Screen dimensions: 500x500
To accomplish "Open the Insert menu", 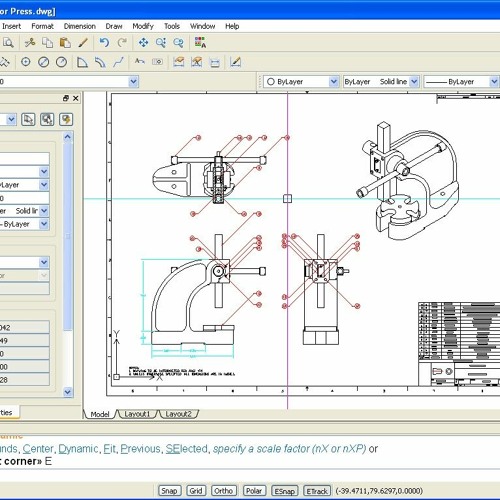I will click(x=11, y=26).
